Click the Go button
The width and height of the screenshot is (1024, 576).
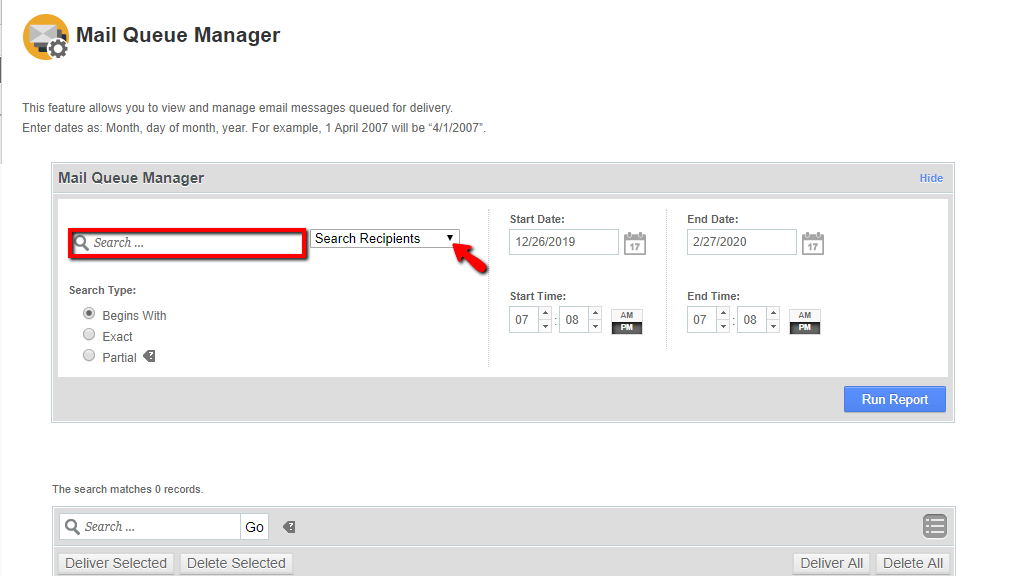pos(254,527)
